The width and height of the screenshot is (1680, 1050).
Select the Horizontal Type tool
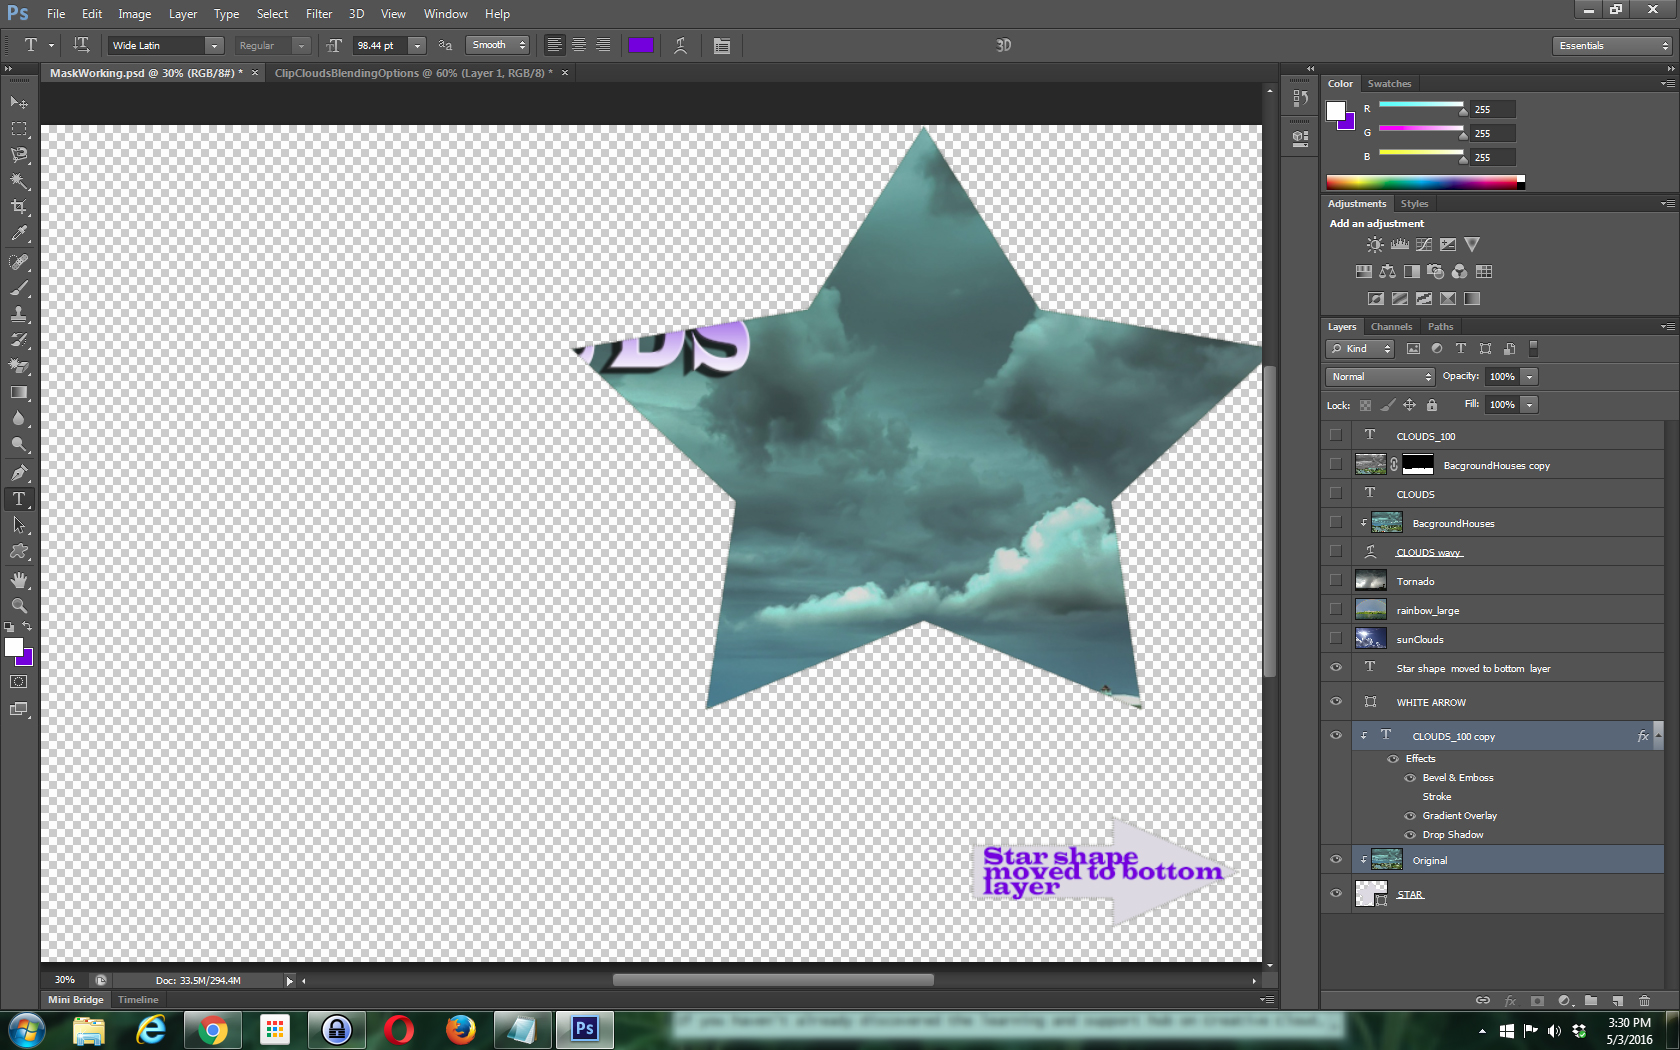click(18, 498)
